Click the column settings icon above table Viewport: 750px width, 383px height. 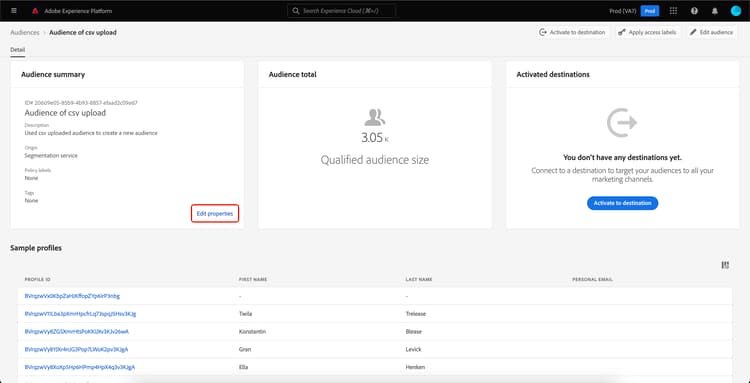pos(725,265)
